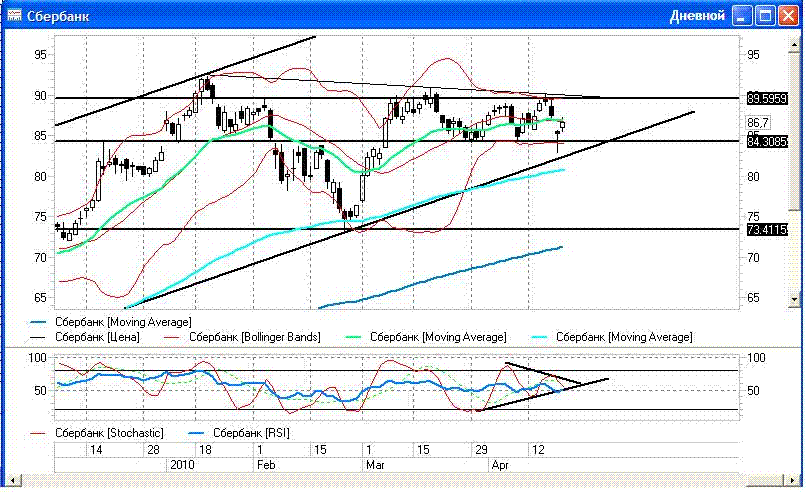This screenshot has height=493, width=806.
Task: Minimize the Сбербанк chart window
Action: pyautogui.click(x=741, y=16)
